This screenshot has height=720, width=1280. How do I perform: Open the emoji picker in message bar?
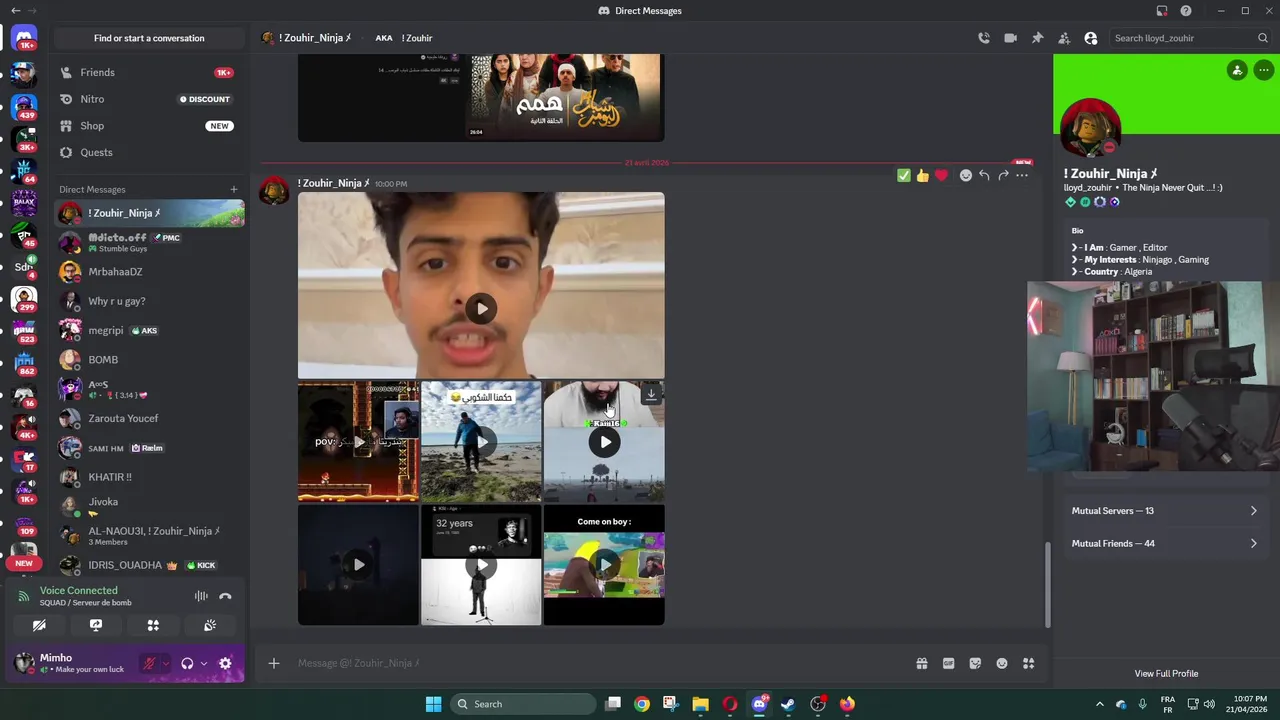click(1002, 663)
